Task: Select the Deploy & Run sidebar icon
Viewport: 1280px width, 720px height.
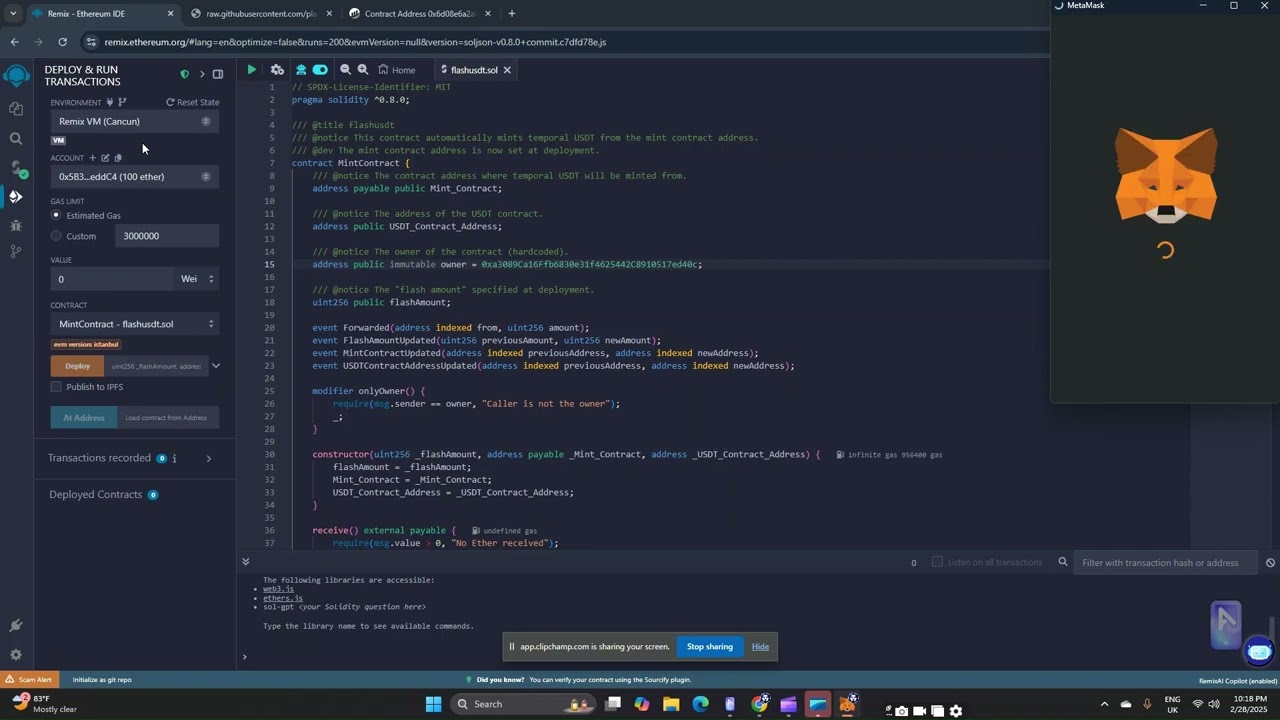Action: click(15, 197)
